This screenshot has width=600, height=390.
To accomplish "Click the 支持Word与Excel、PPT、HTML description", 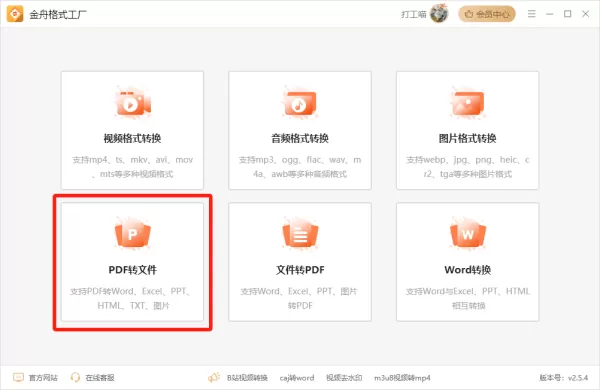I will [468, 298].
